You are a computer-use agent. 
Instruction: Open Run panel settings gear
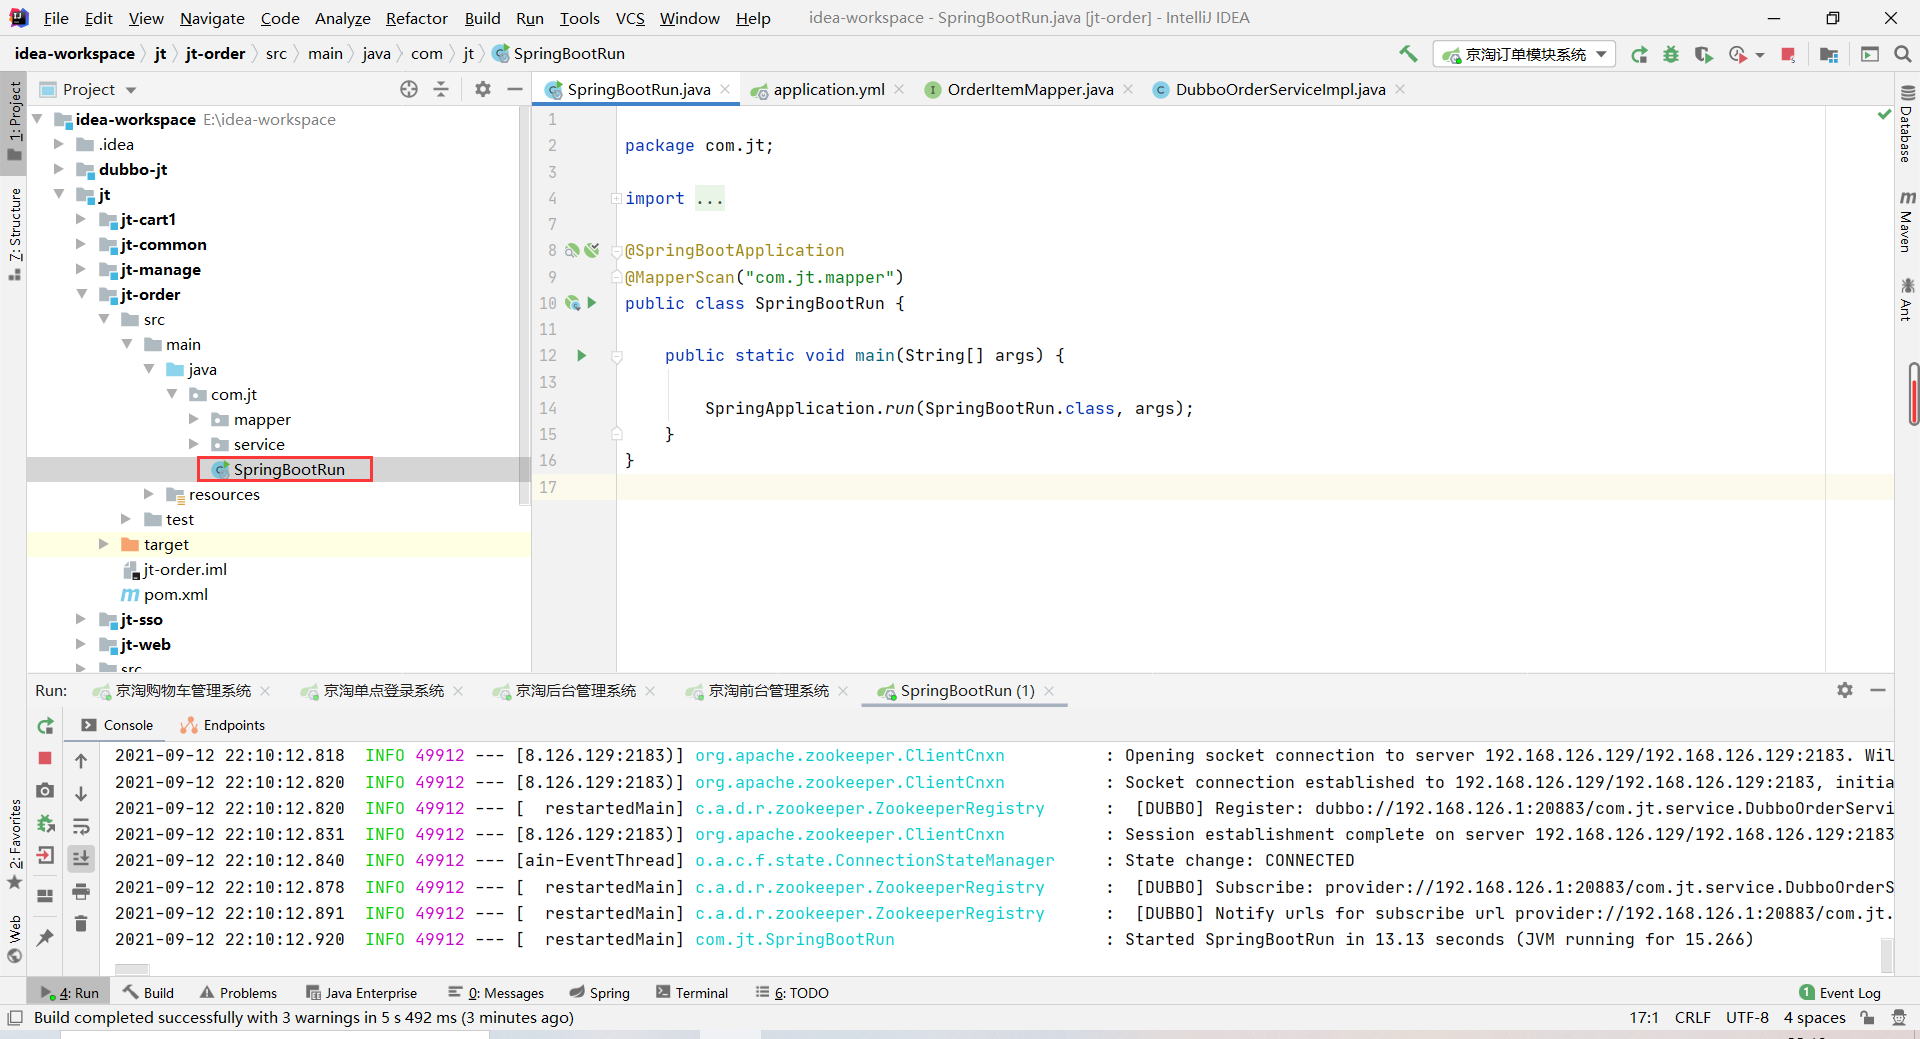click(x=1845, y=690)
